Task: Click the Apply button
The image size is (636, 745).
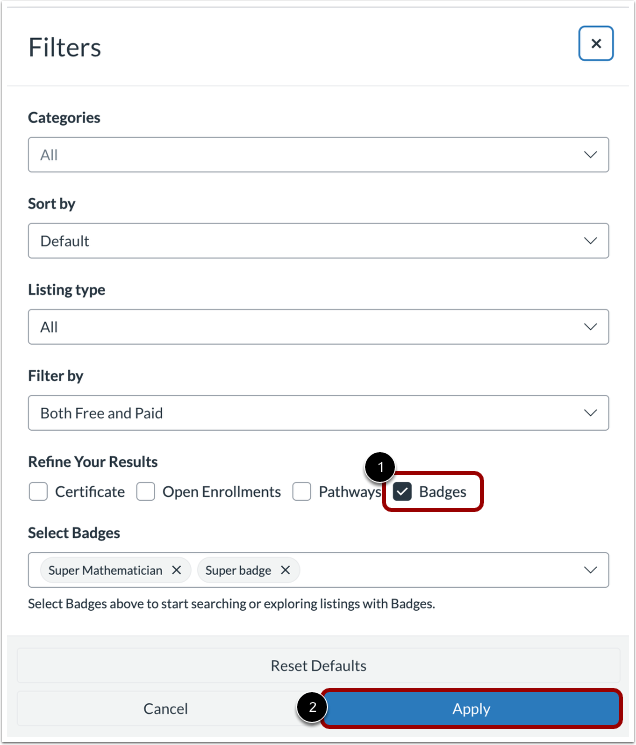Action: coord(471,708)
